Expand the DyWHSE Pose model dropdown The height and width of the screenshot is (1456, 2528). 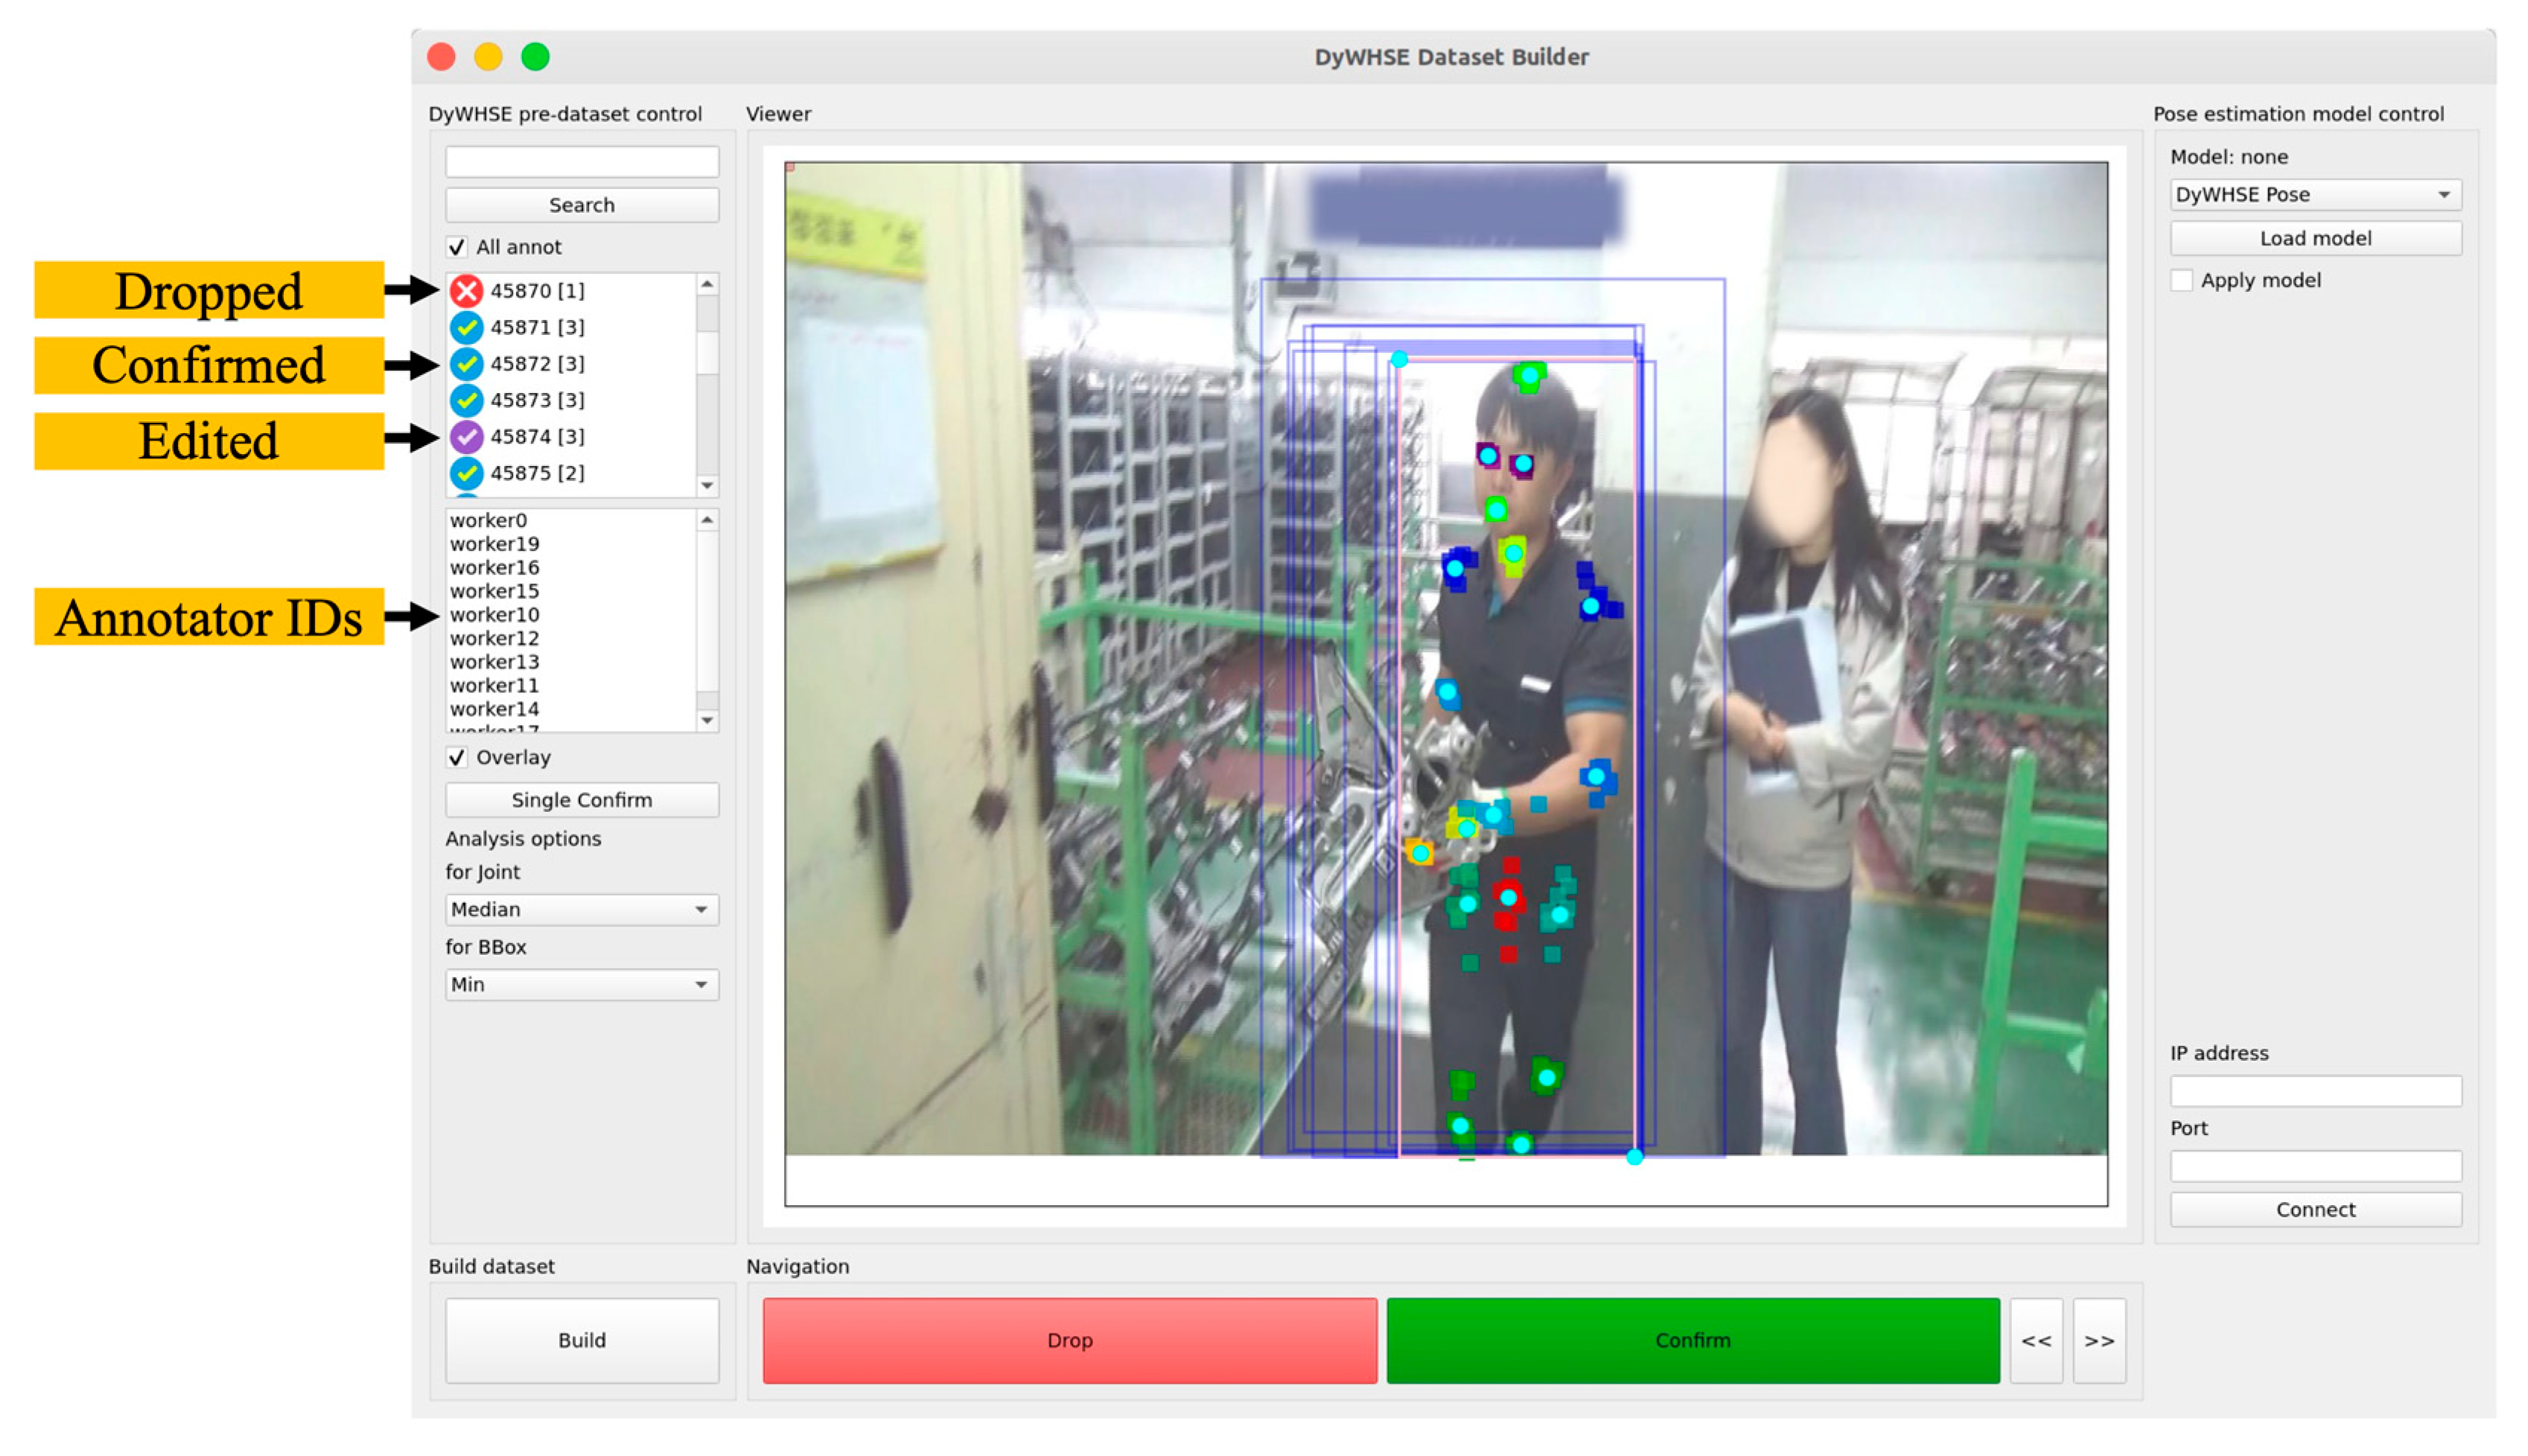click(x=2314, y=195)
